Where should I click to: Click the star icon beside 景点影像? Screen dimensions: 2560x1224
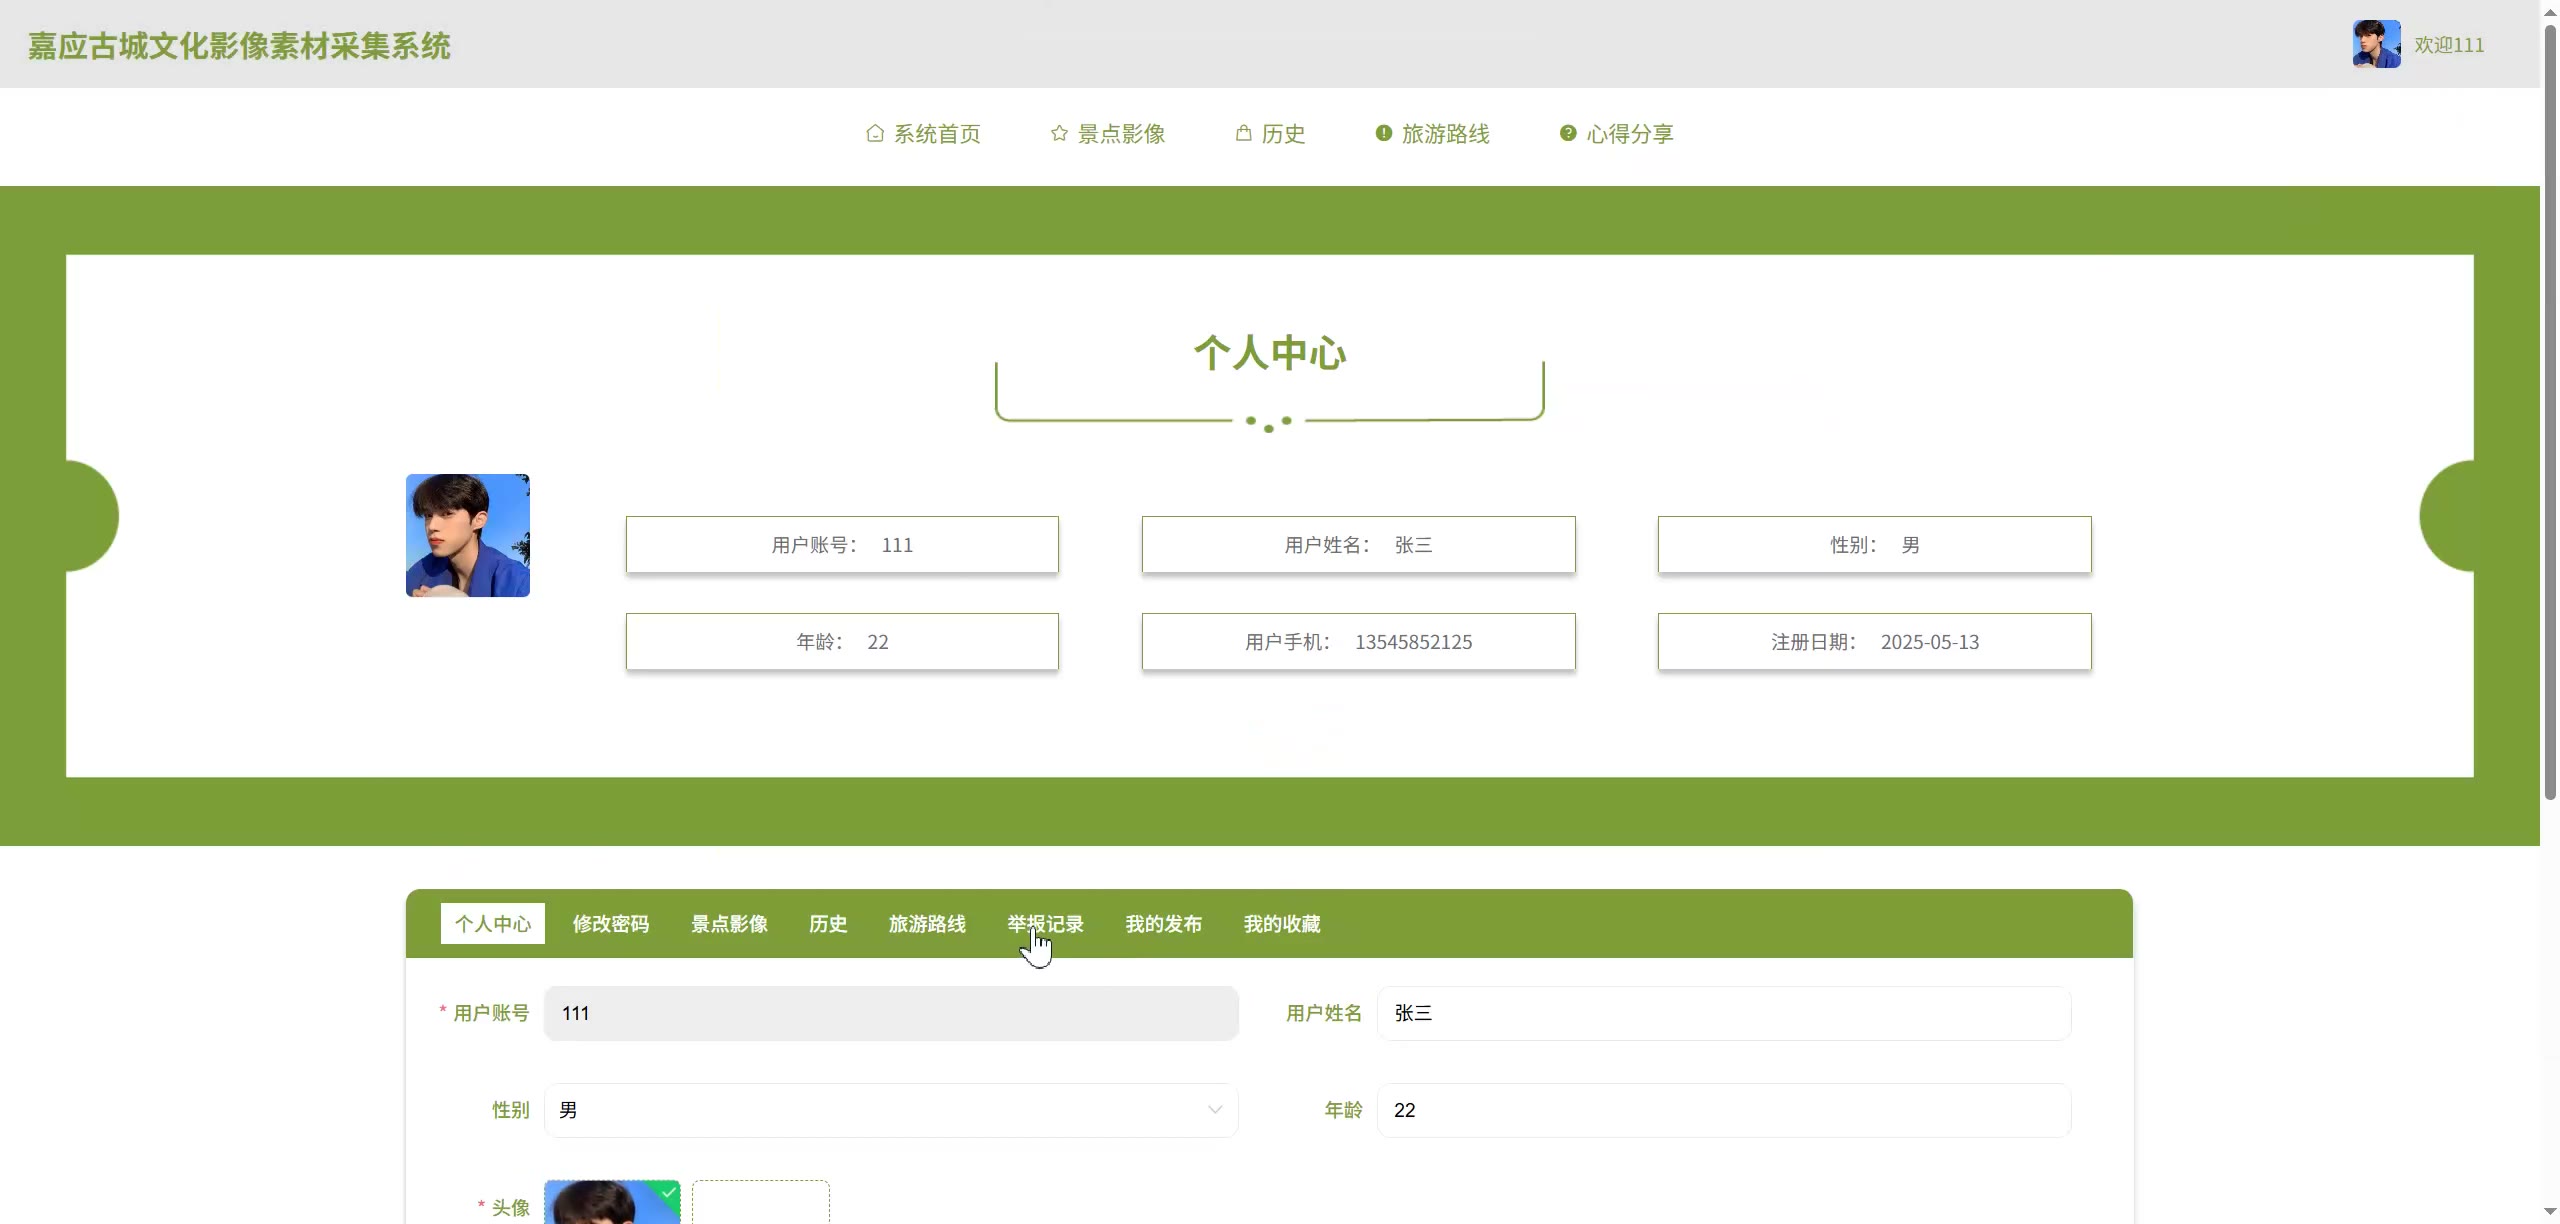click(1059, 133)
